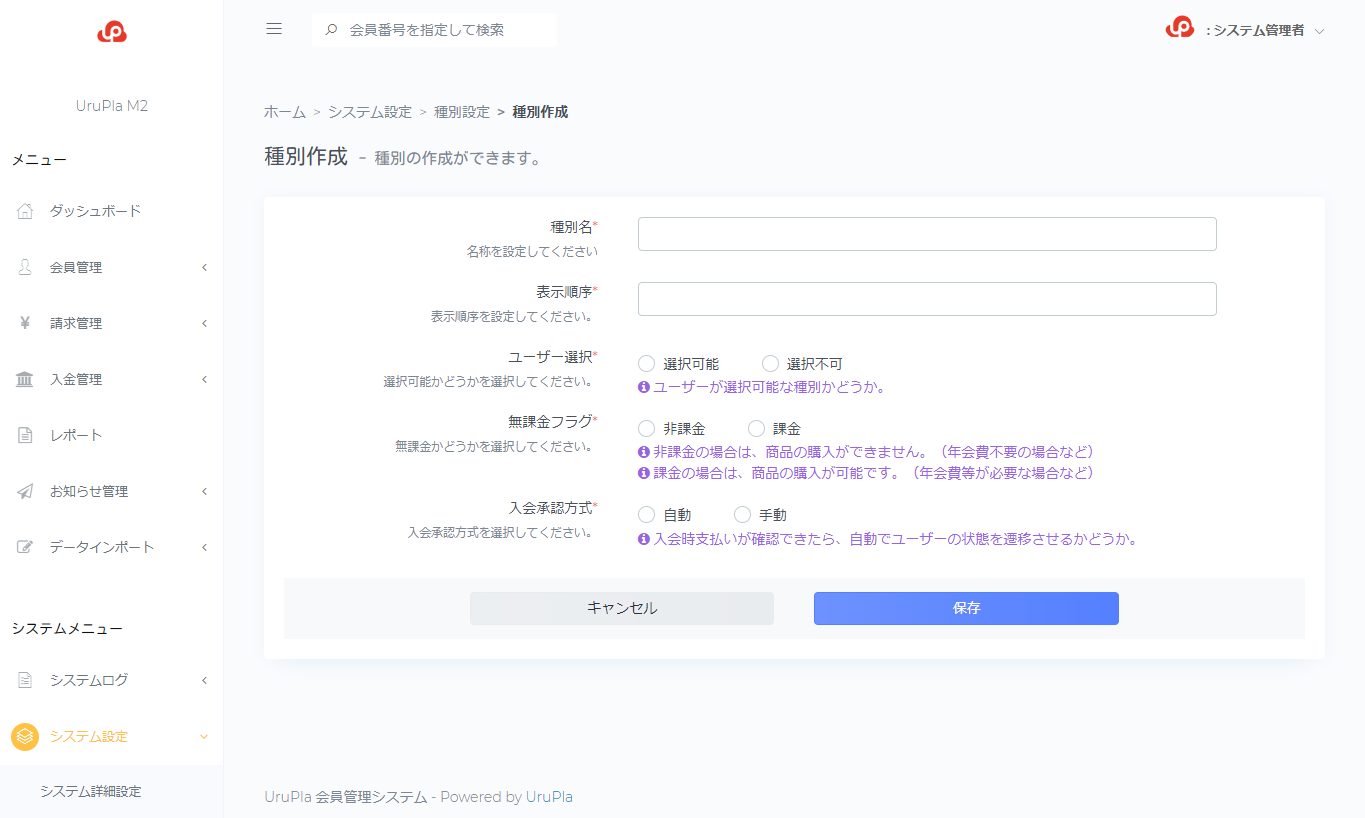The image size is (1365, 818).
Task: Click the キャンセル button
Action: (622, 608)
